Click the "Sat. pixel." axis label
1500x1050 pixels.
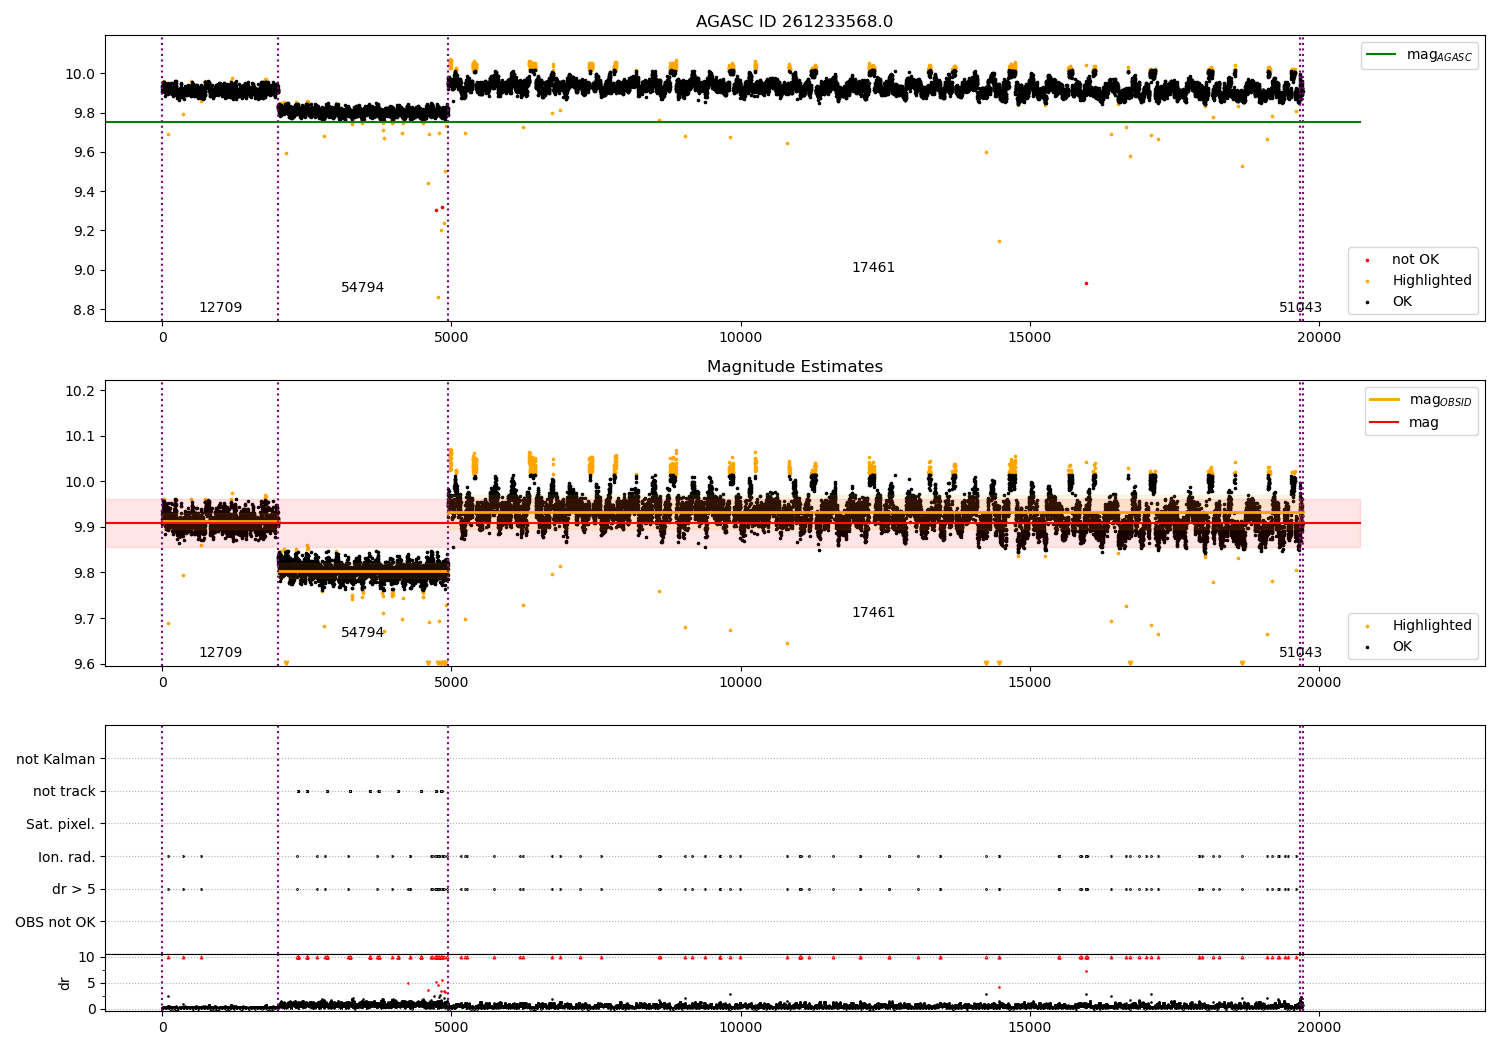(x=60, y=825)
